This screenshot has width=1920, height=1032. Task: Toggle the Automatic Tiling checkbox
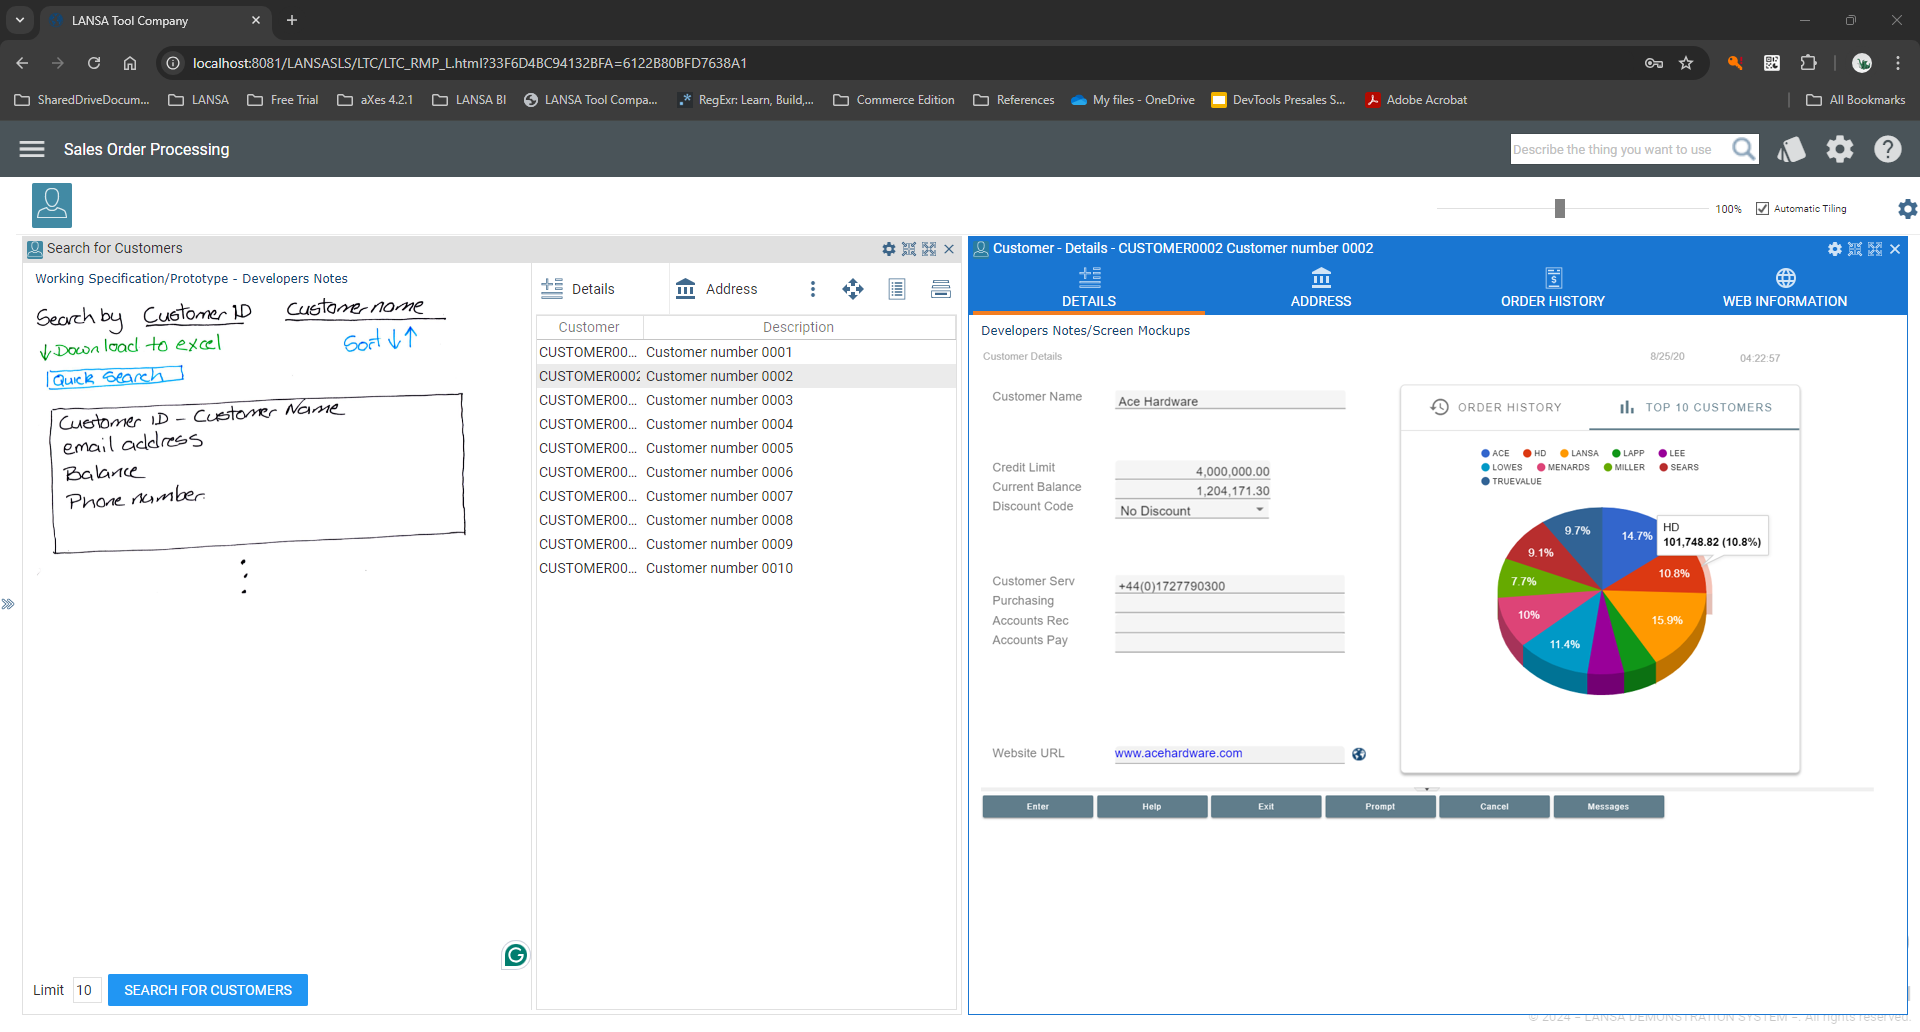(x=1762, y=209)
